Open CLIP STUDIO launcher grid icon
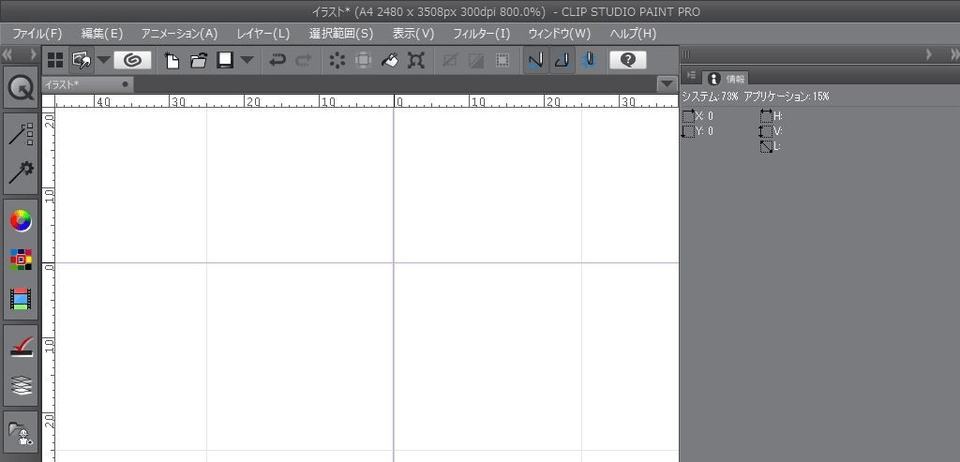960x462 pixels. 55,60
